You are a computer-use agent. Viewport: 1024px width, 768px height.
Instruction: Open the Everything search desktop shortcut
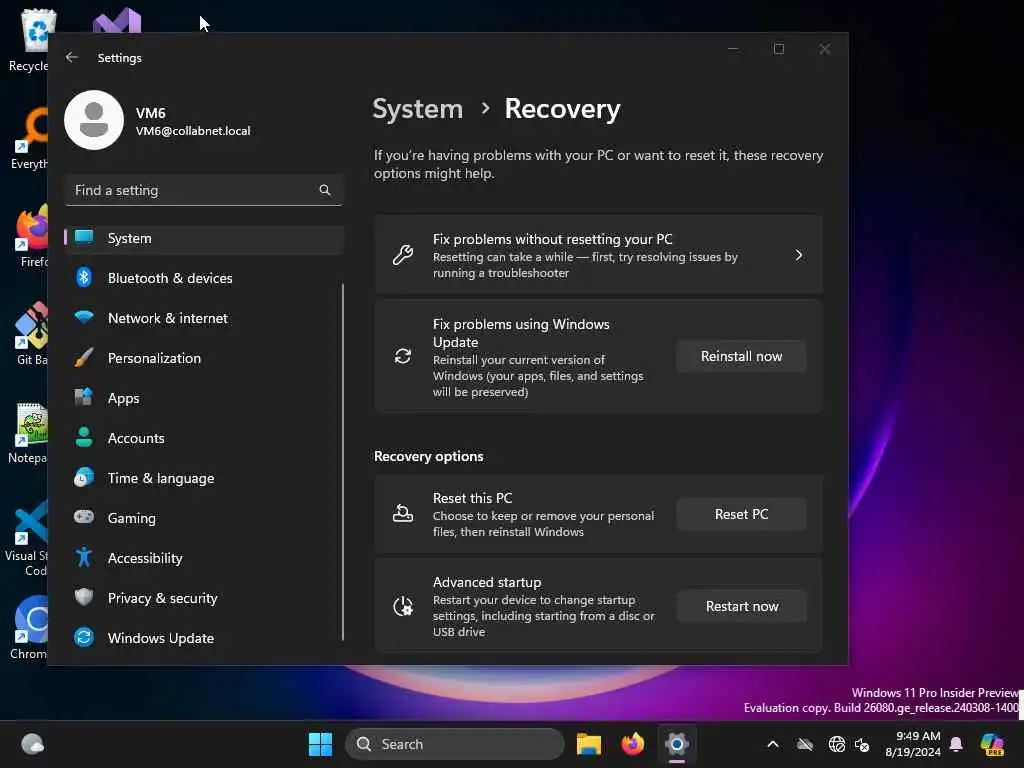coord(30,138)
